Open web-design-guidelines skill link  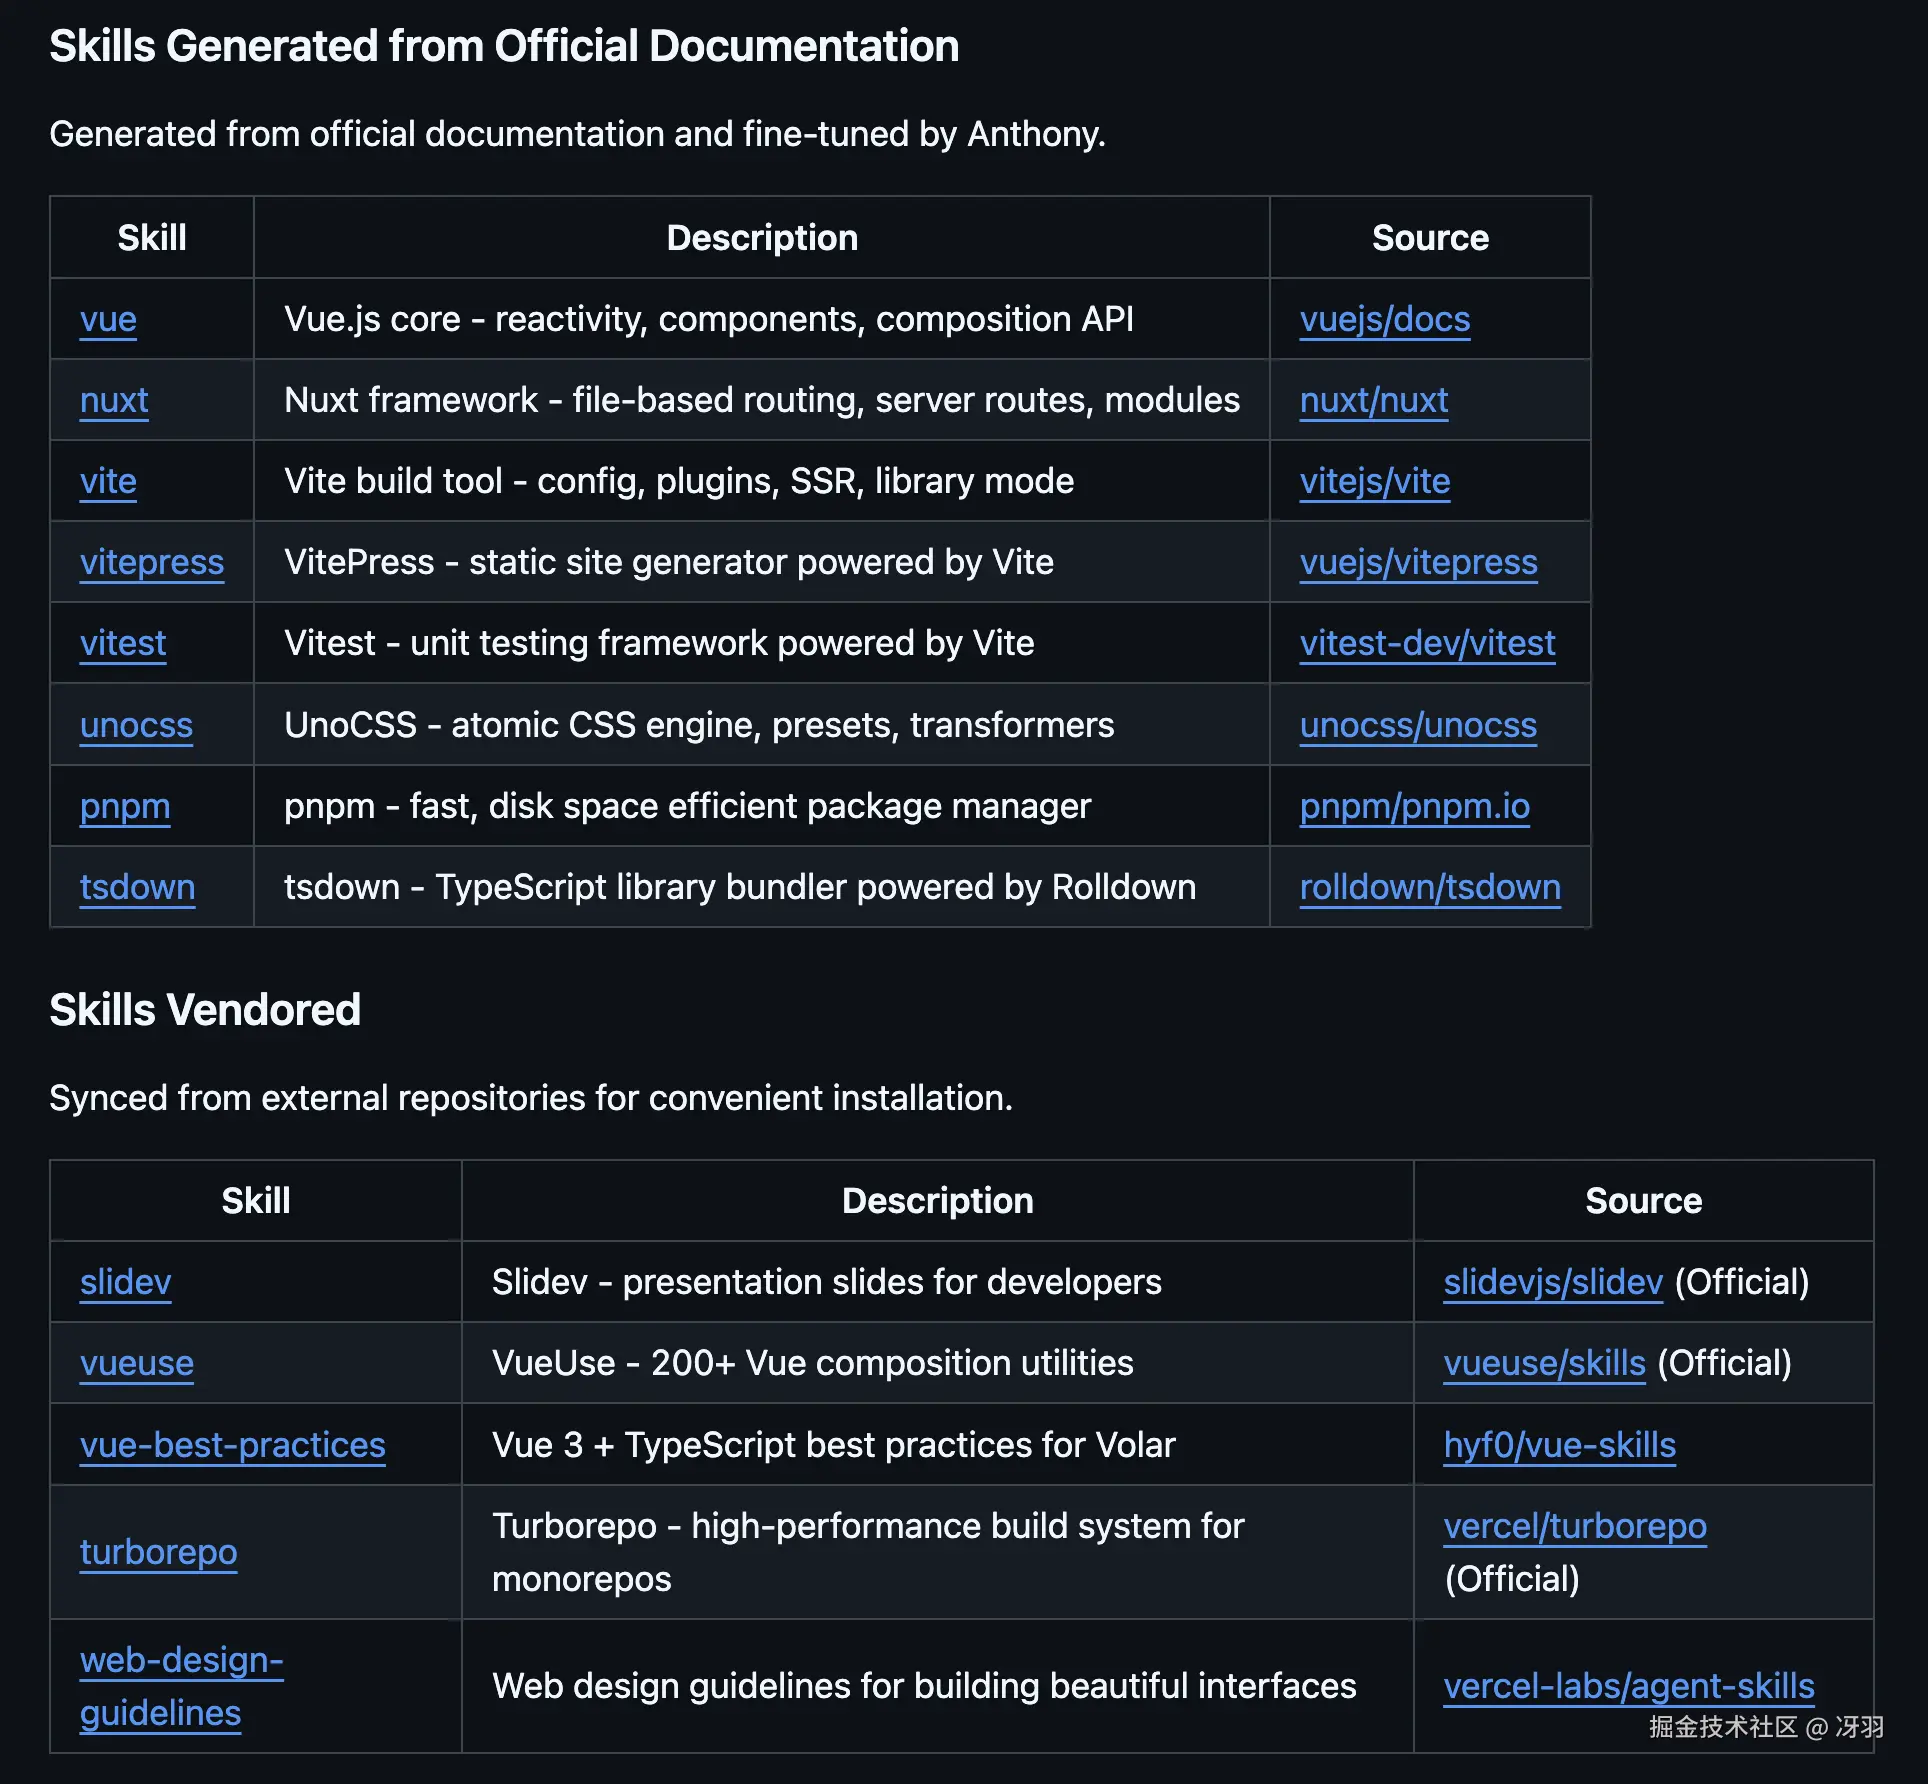(x=180, y=1687)
